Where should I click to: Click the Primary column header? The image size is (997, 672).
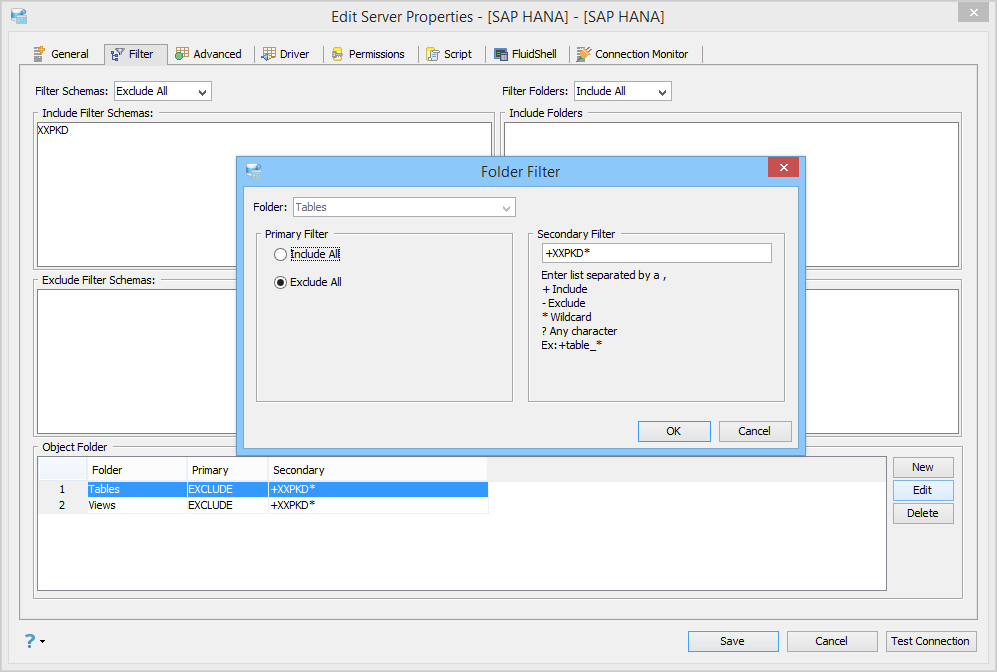227,470
